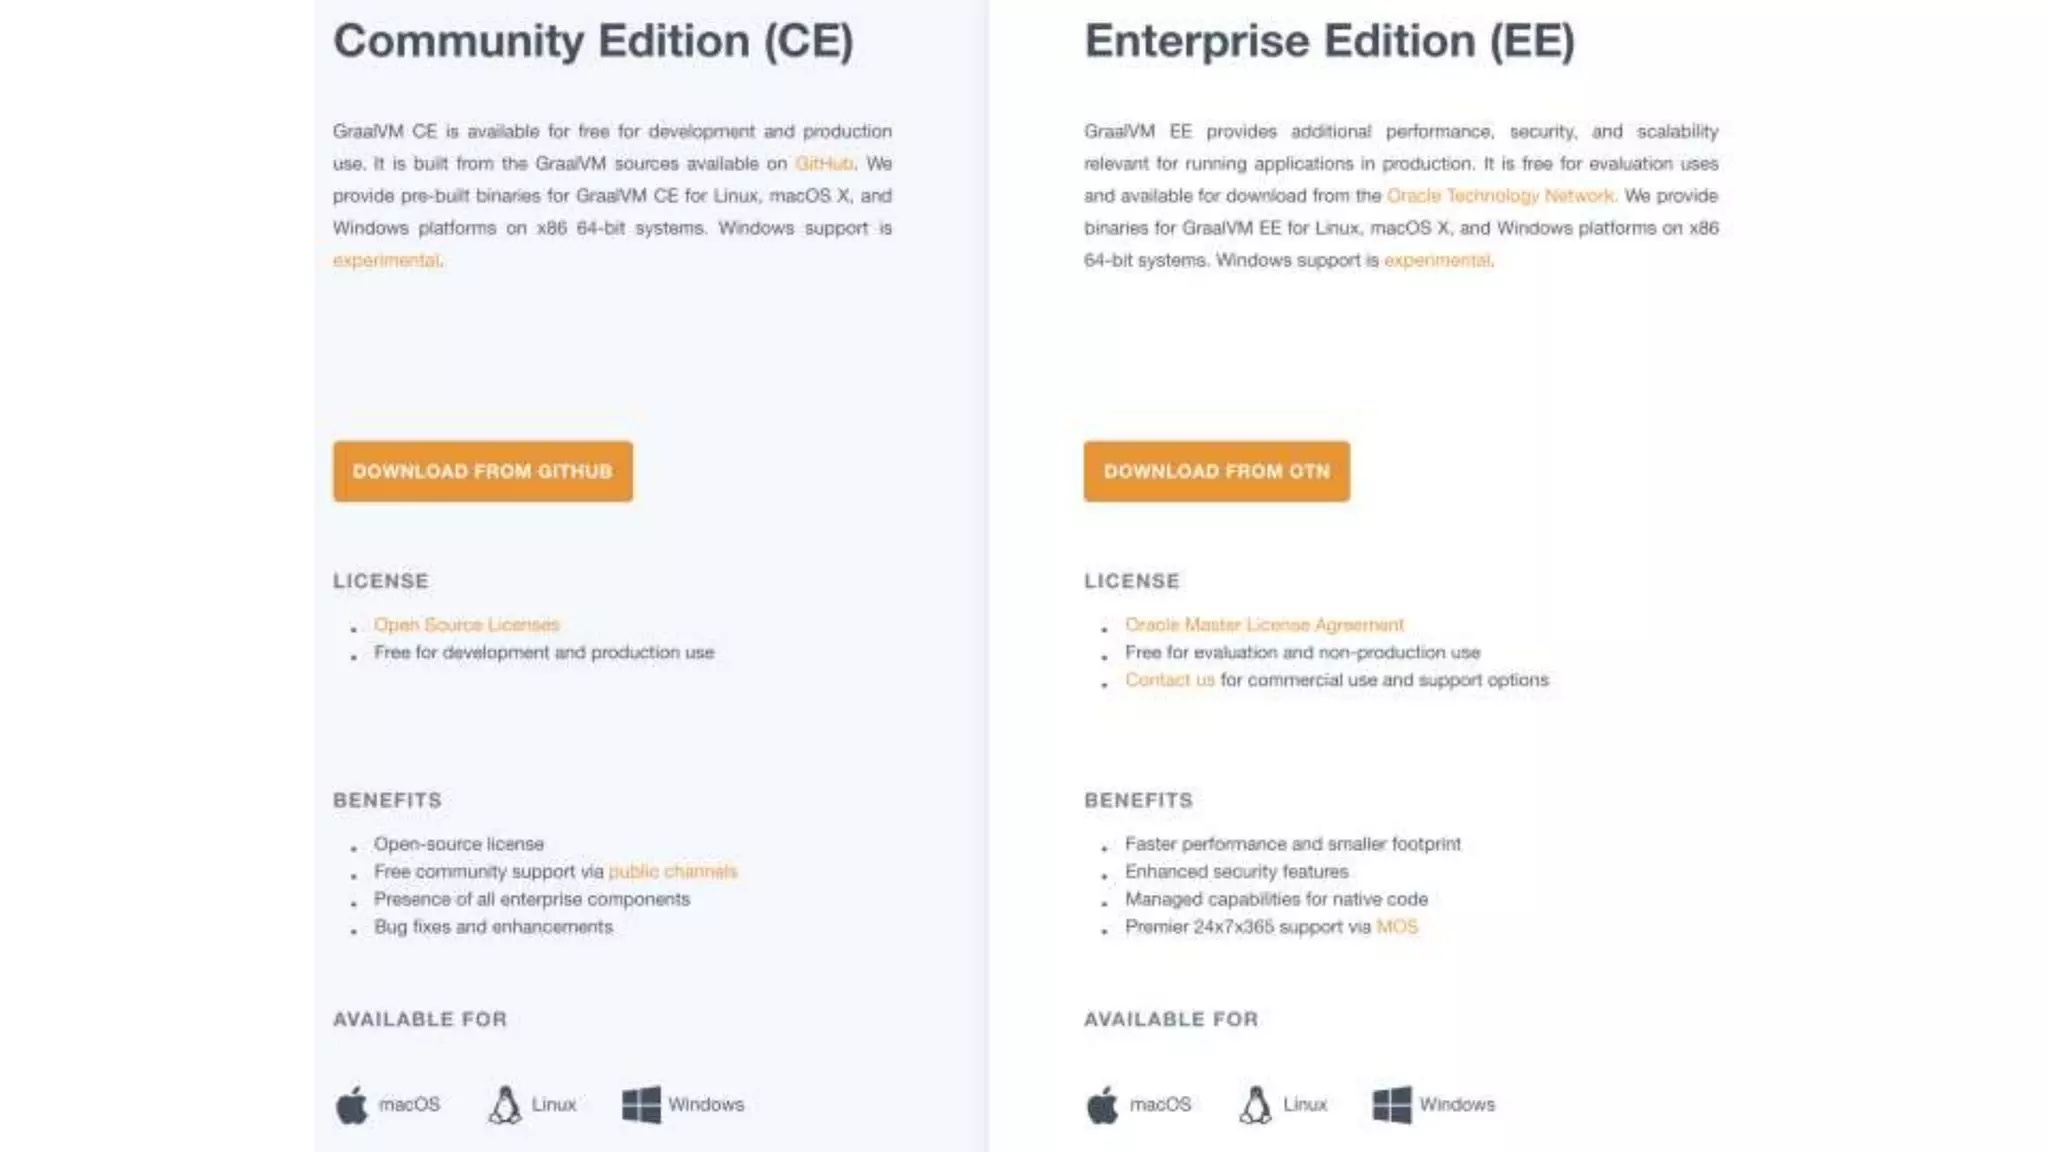Viewport: 2048px width, 1152px height.
Task: Click the Linux penguin icon under Community Edition
Action: pyautogui.click(x=505, y=1105)
